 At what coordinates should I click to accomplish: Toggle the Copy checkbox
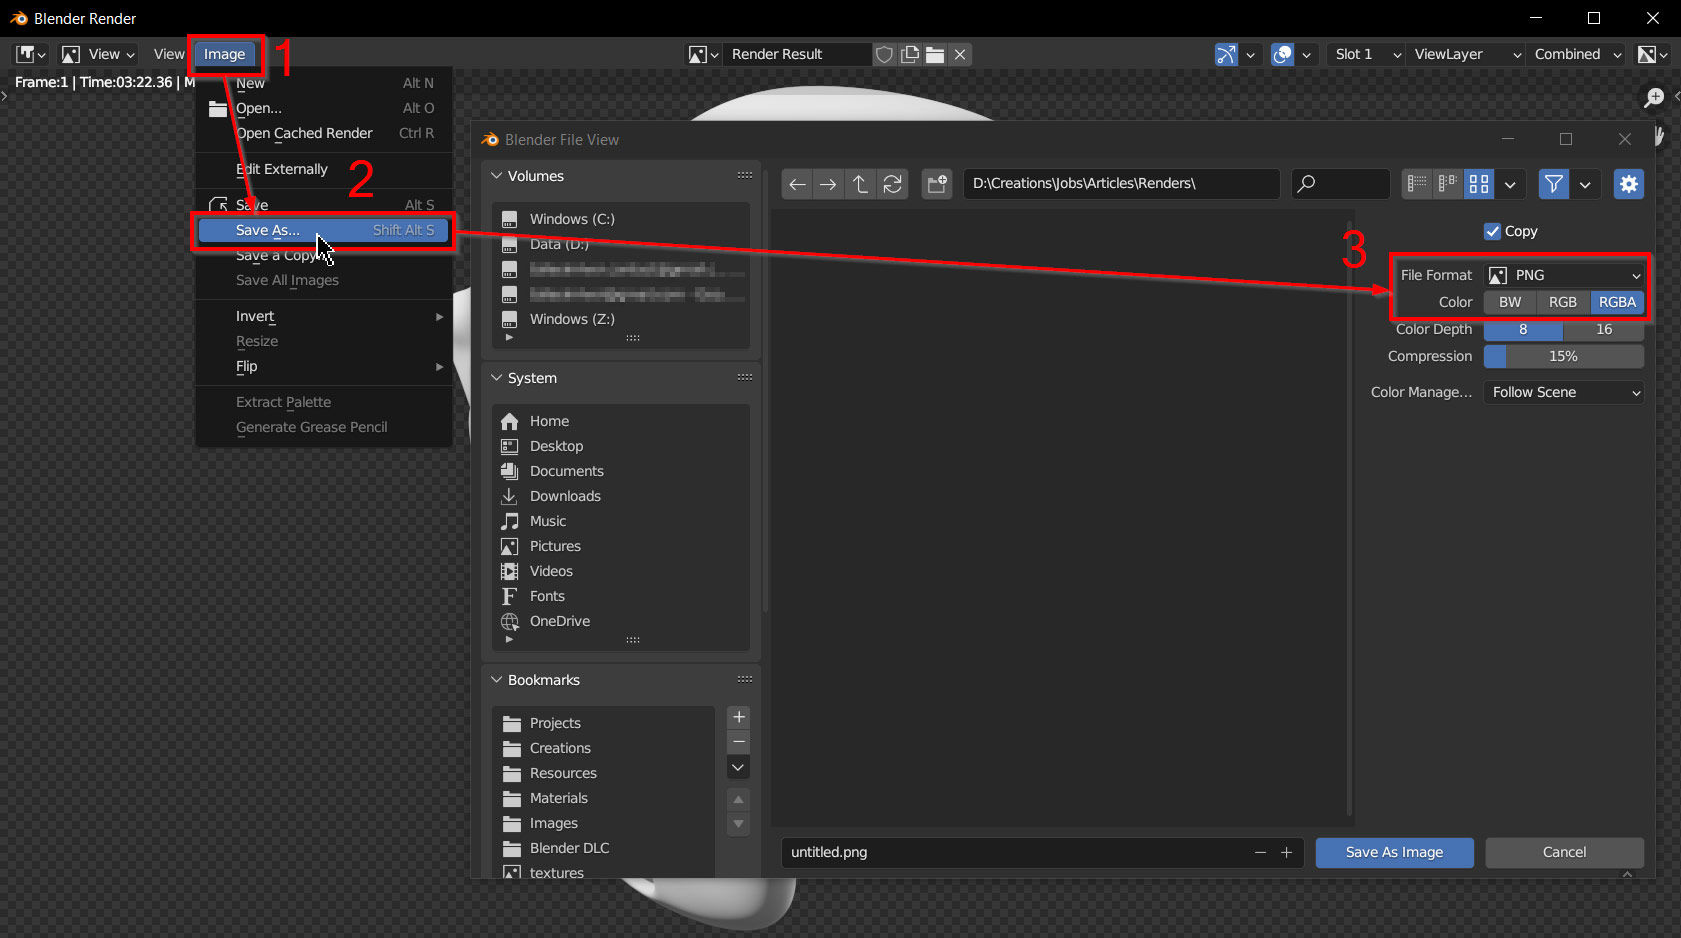(1493, 231)
